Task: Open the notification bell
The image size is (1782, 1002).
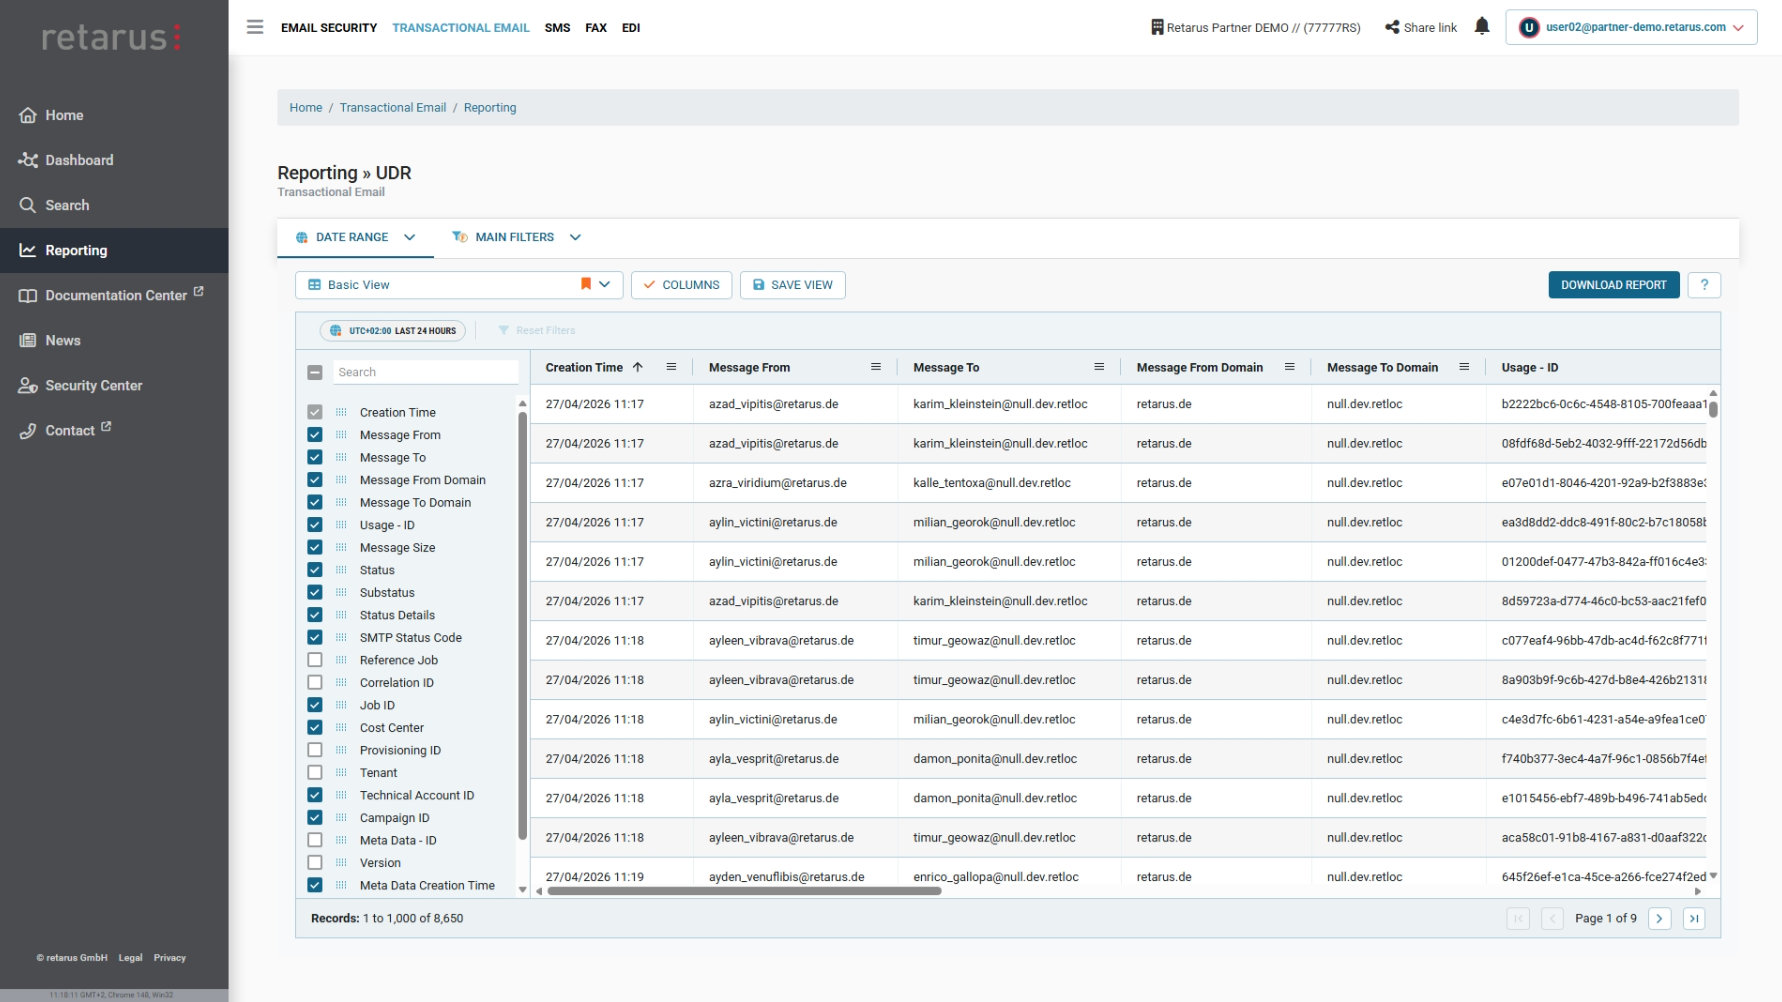Action: point(1483,26)
